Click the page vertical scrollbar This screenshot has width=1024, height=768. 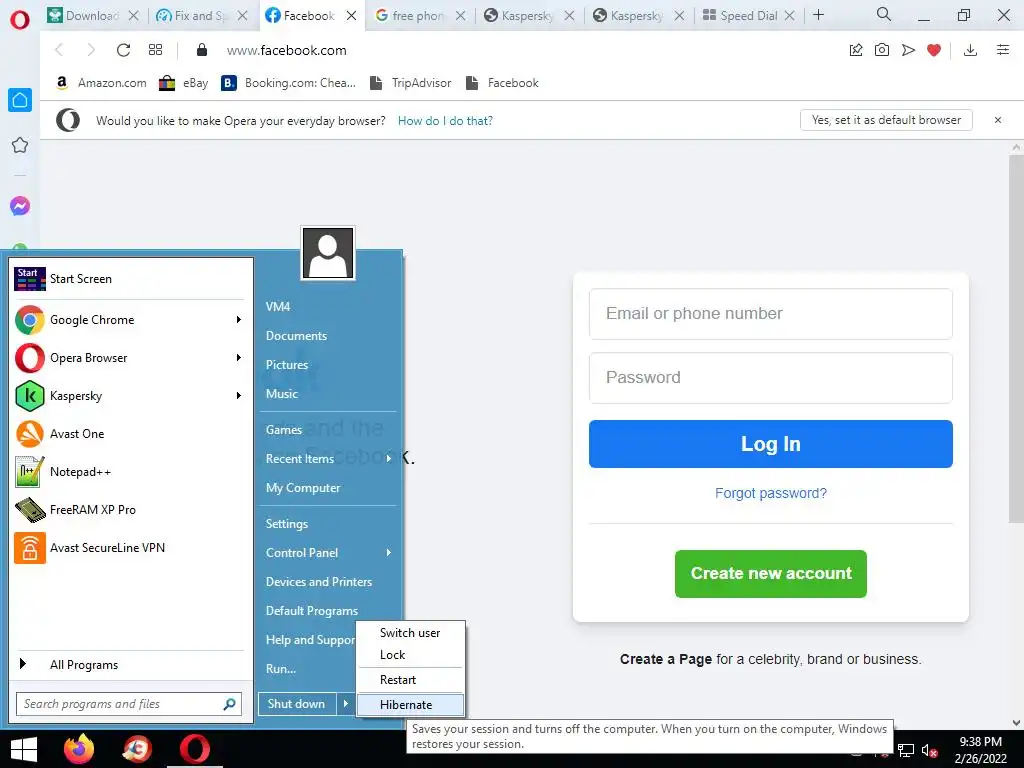(x=1016, y=340)
